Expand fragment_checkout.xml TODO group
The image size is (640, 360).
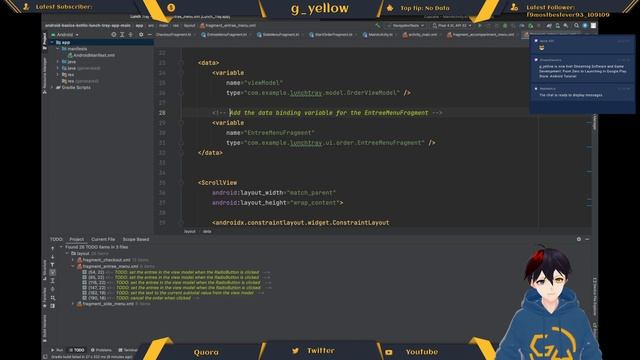pyautogui.click(x=73, y=260)
